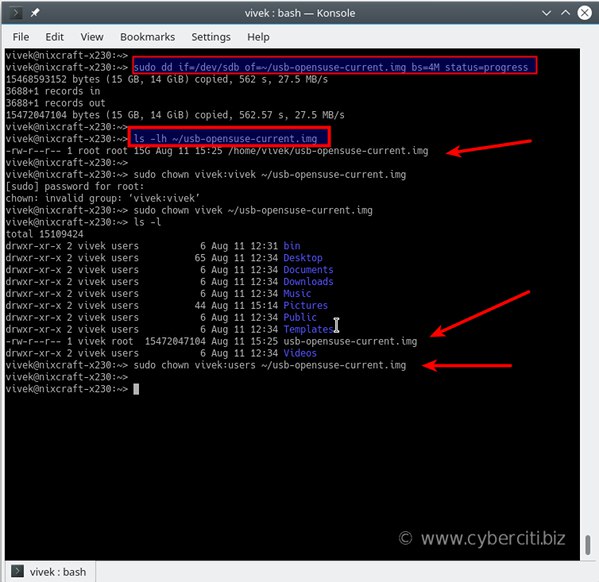Click the 'Music' directory name
599x582 pixels.
(297, 293)
